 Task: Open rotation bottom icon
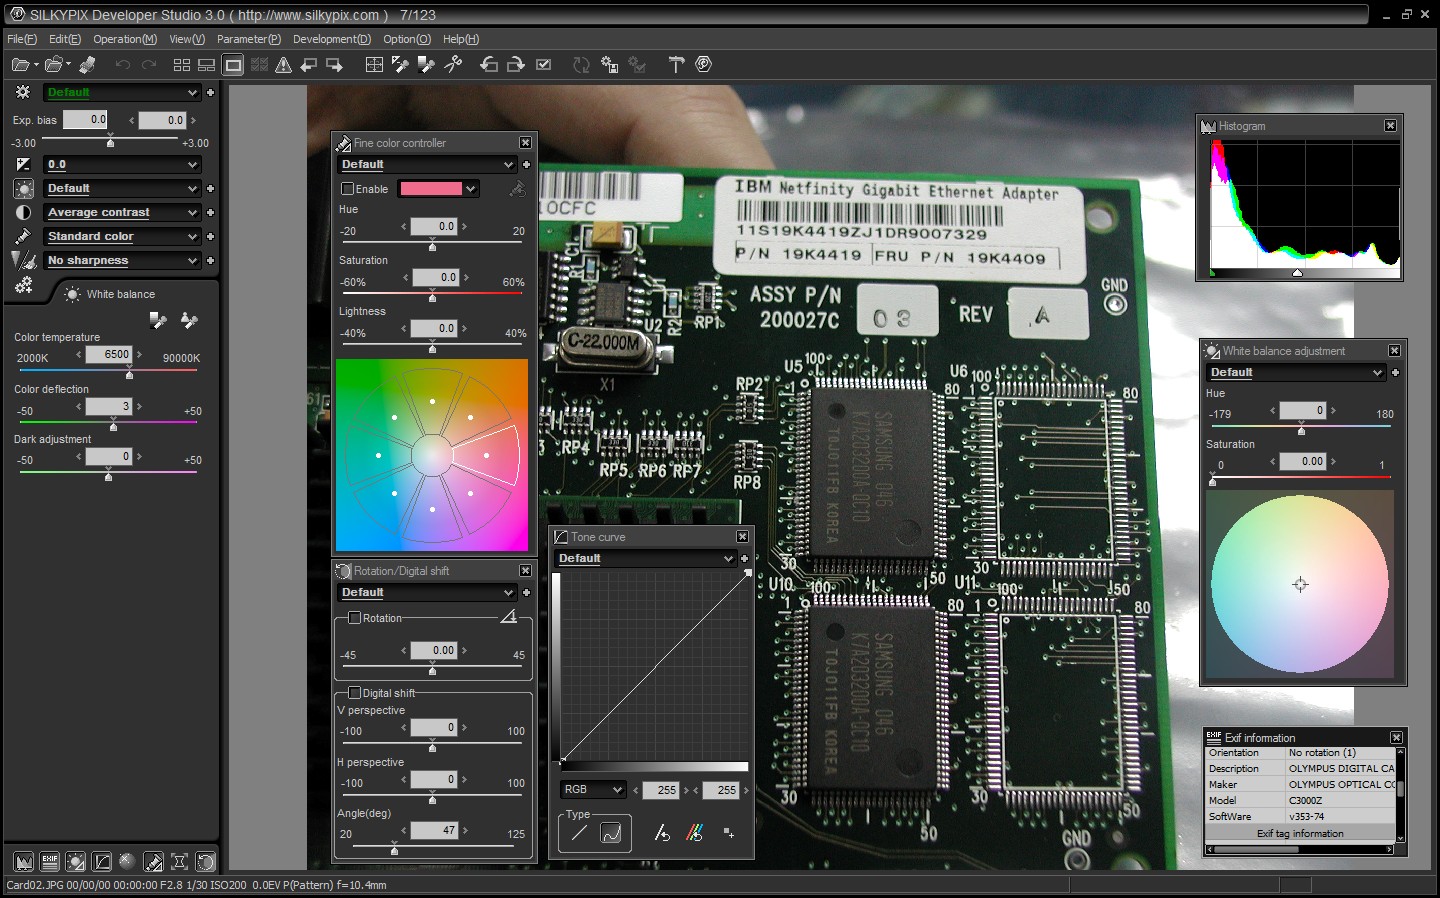coord(205,862)
